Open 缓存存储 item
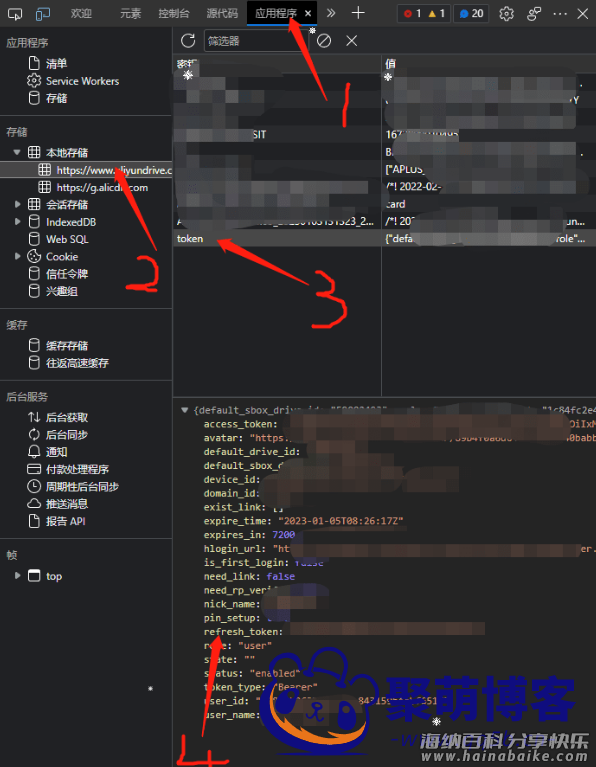The width and height of the screenshot is (596, 767). coord(67,346)
